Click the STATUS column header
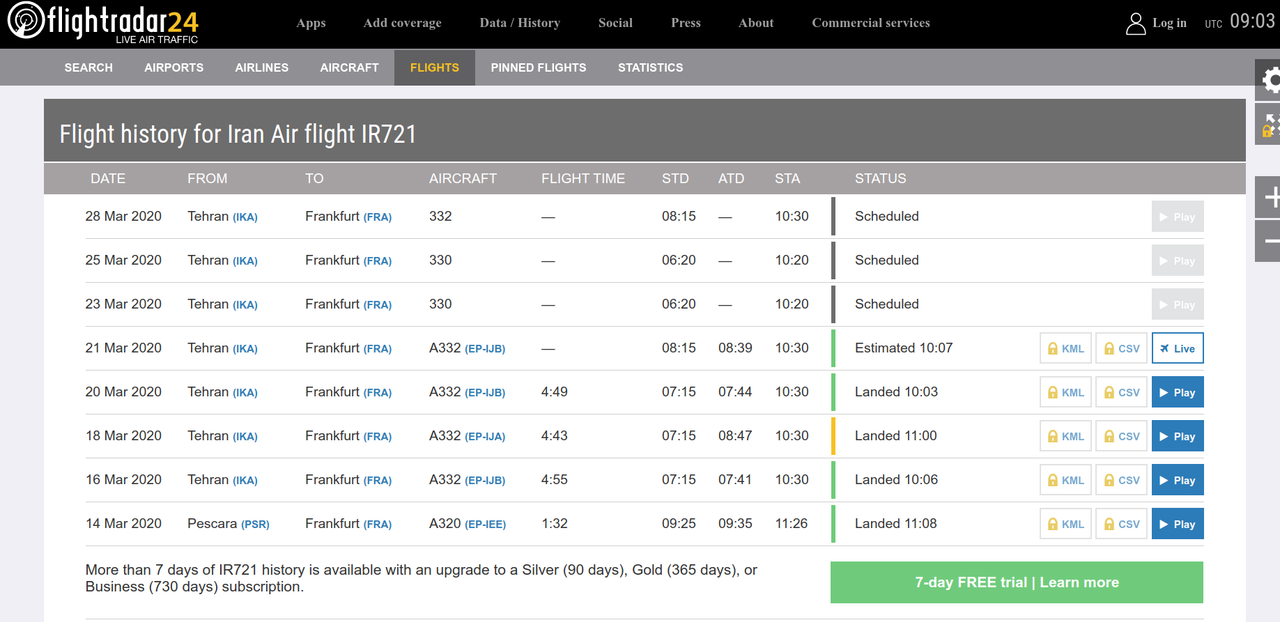This screenshot has height=622, width=1280. click(x=881, y=178)
